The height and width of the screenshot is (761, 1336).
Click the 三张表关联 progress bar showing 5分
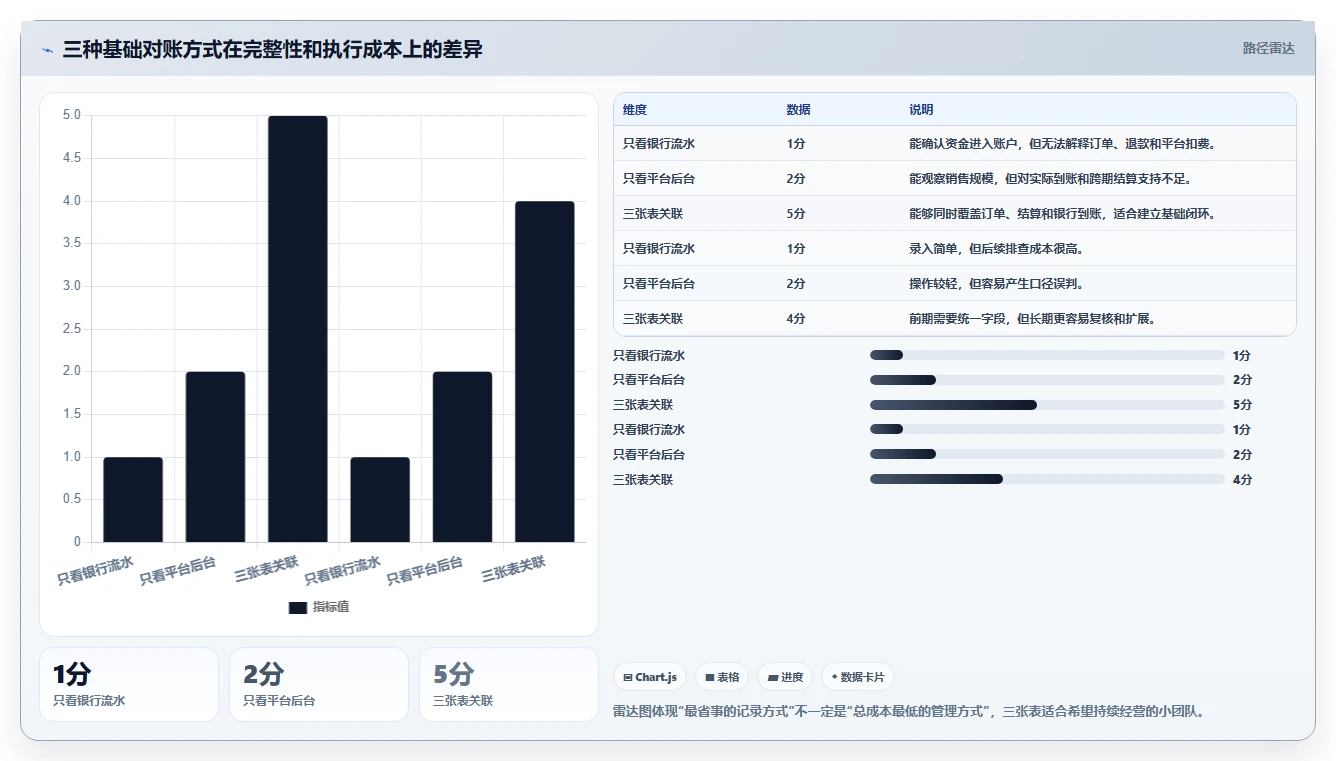1047,405
